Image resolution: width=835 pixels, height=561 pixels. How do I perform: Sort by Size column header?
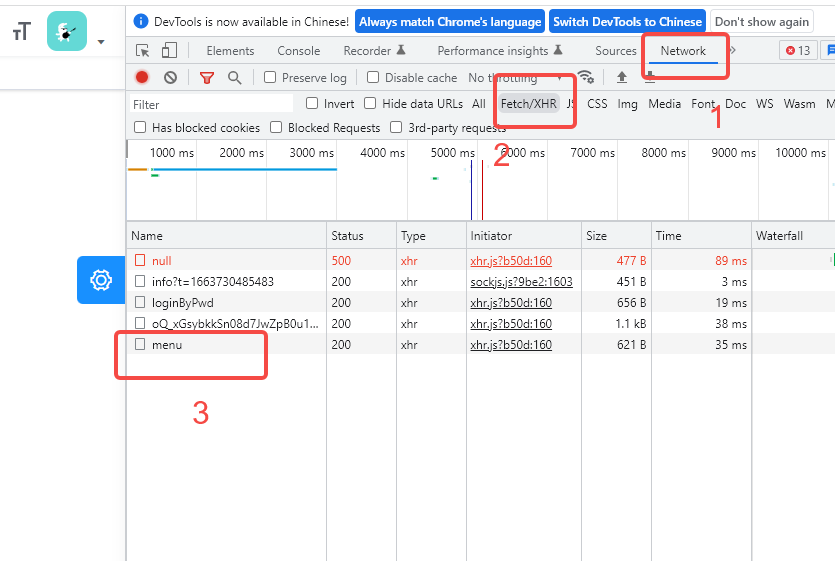pyautogui.click(x=616, y=235)
